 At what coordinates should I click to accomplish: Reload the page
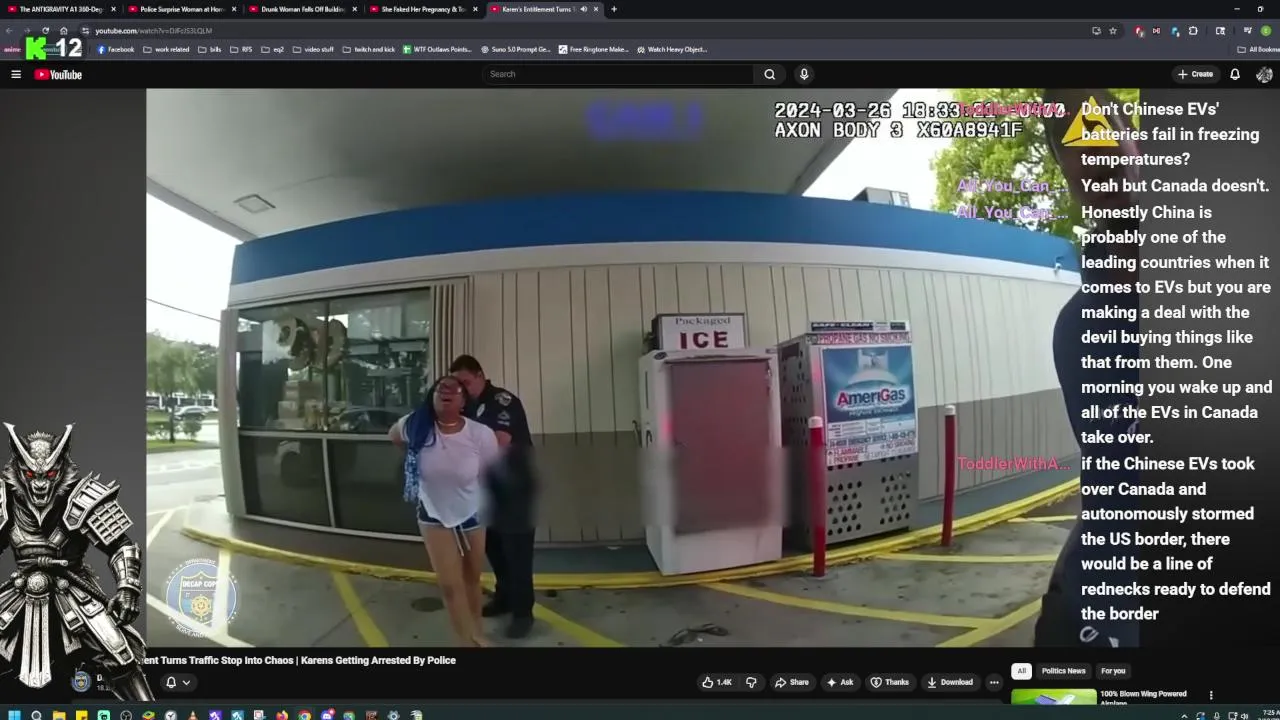[x=45, y=30]
